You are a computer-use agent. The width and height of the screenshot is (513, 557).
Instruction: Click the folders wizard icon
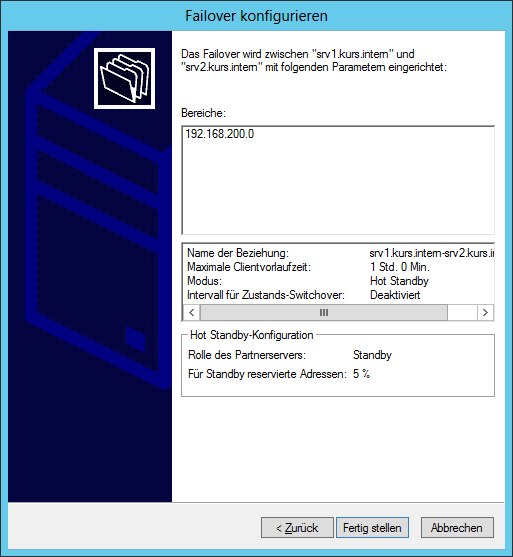point(124,79)
